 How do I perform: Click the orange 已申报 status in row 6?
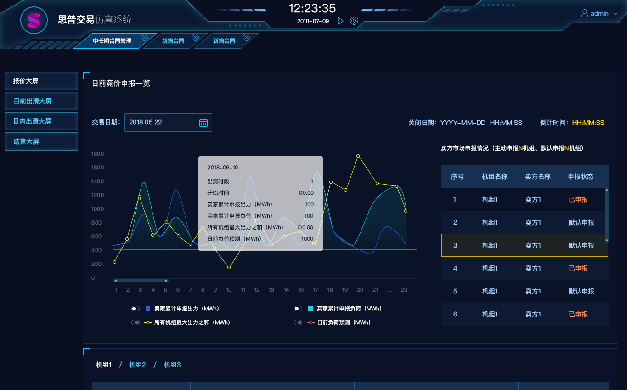tap(578, 314)
